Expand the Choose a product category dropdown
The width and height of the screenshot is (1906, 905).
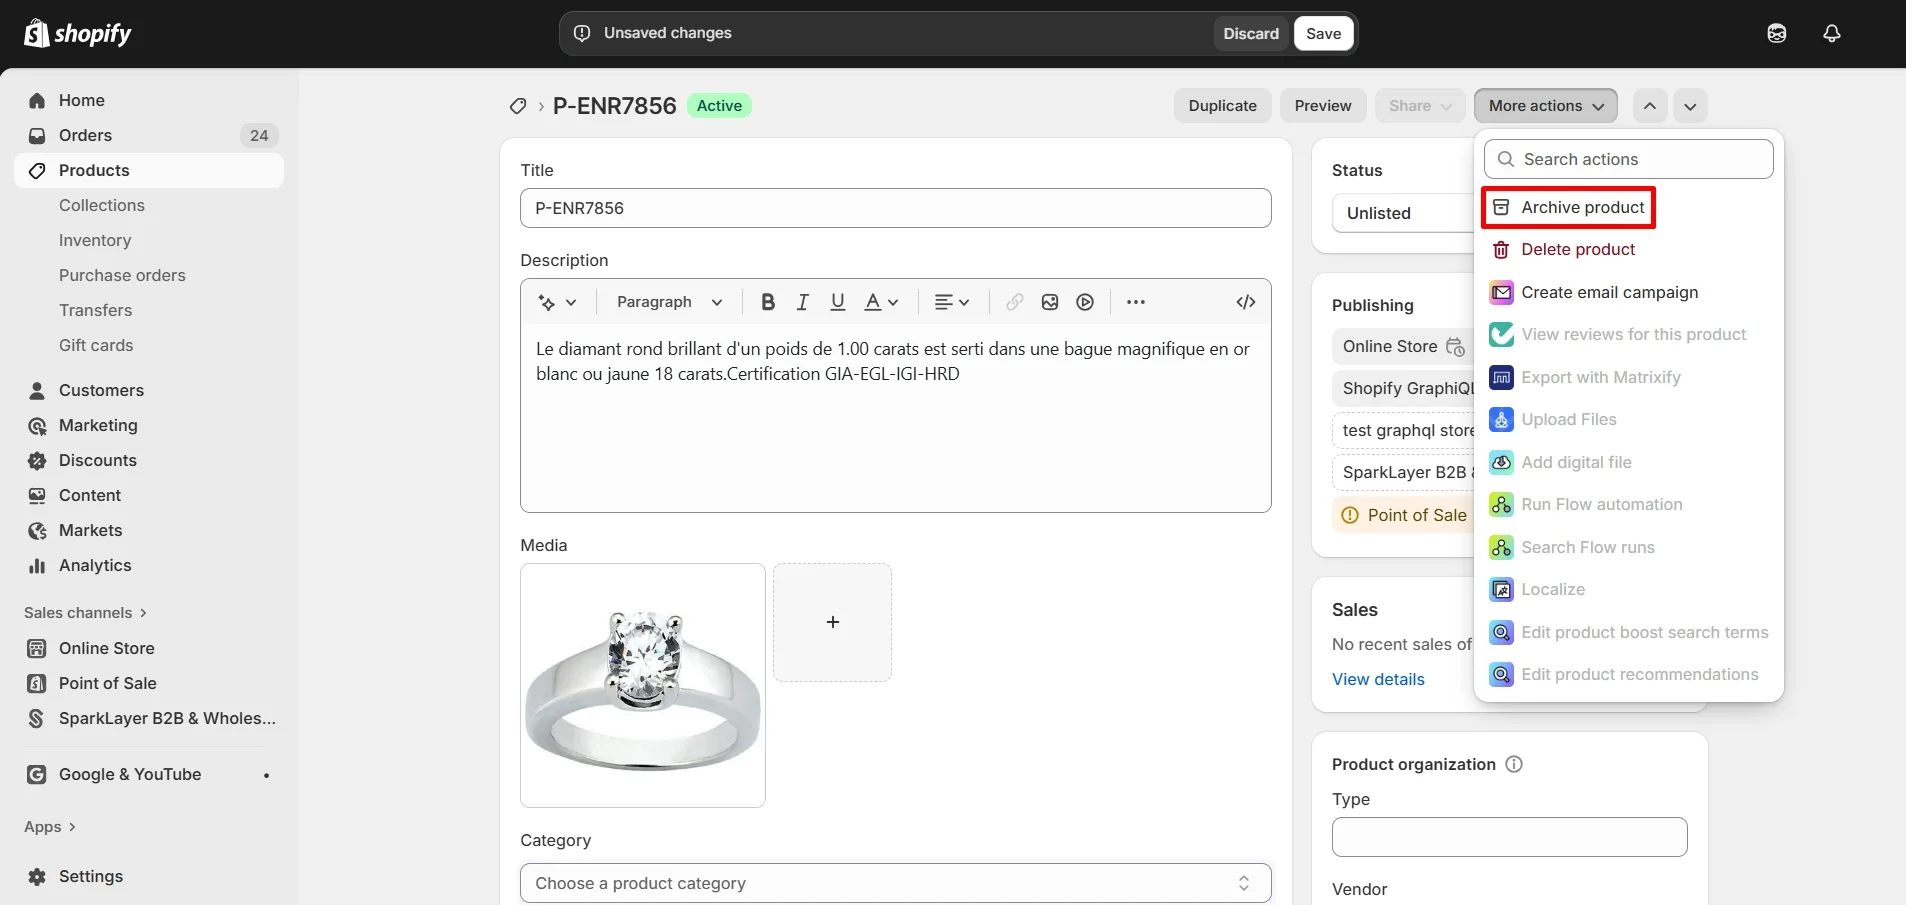point(895,883)
